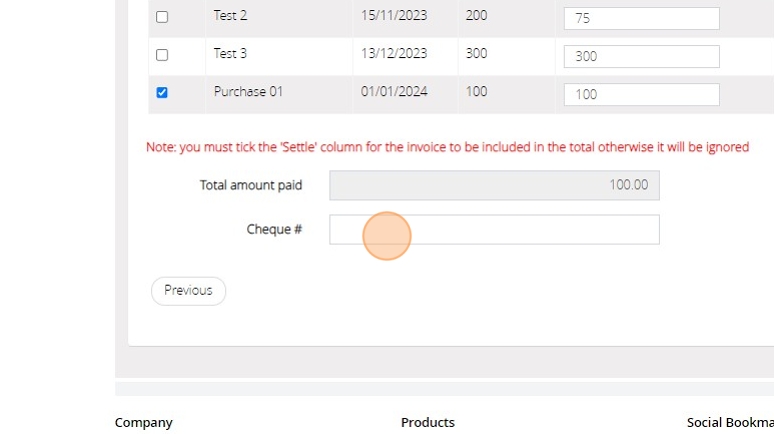Click the Purchase 01 invoice name
This screenshot has width=774, height=434.
248,91
